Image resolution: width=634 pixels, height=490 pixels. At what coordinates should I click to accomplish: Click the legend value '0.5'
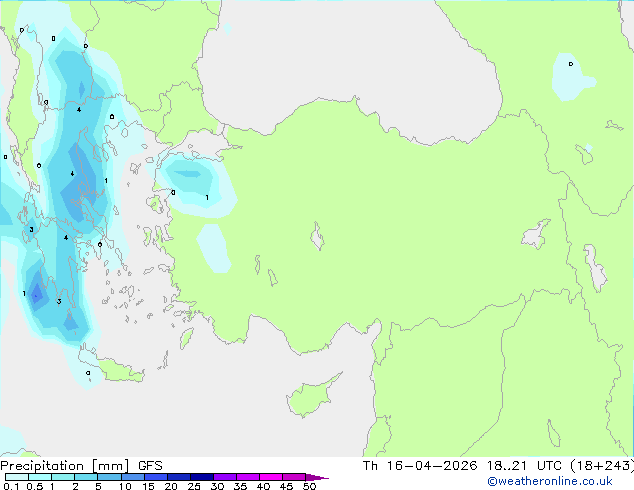point(35,486)
